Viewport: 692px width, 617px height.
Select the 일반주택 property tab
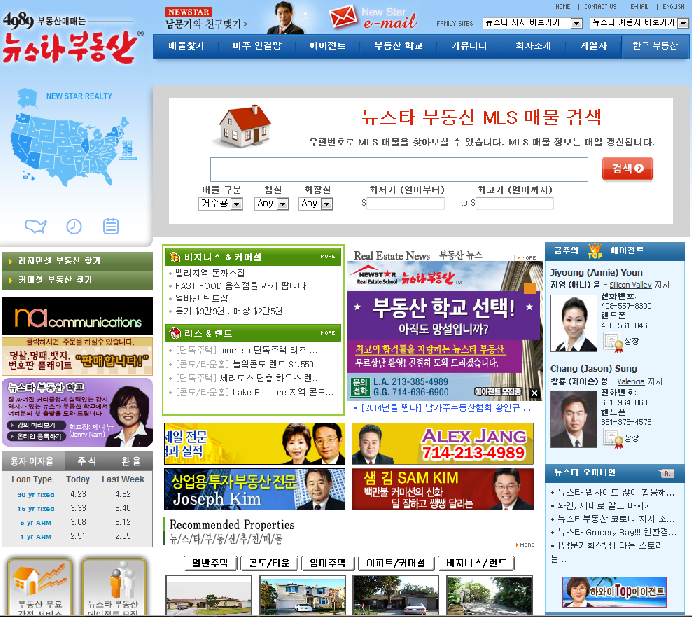pyautogui.click(x=209, y=563)
